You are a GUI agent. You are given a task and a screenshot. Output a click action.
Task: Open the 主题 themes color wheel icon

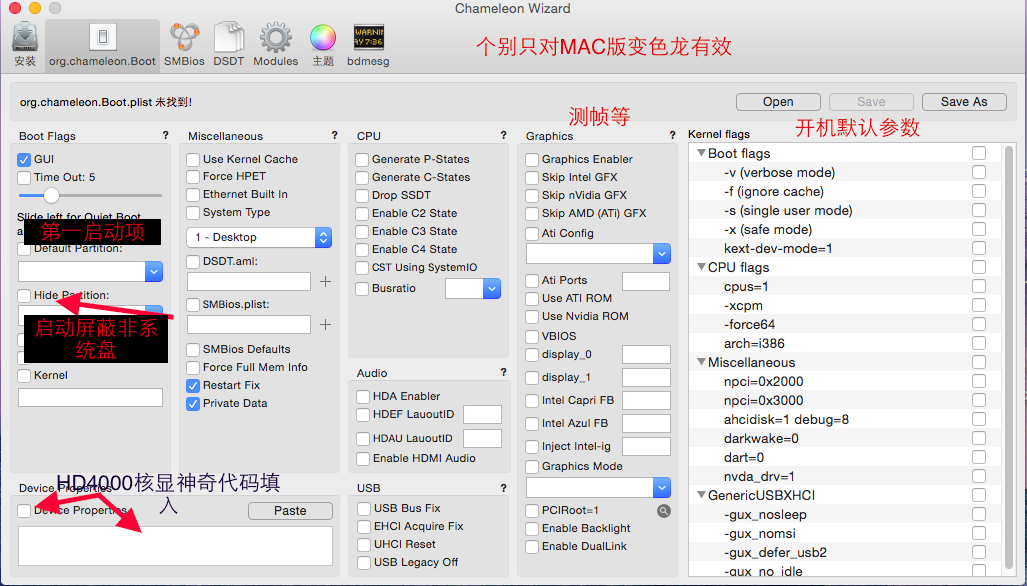click(x=323, y=45)
